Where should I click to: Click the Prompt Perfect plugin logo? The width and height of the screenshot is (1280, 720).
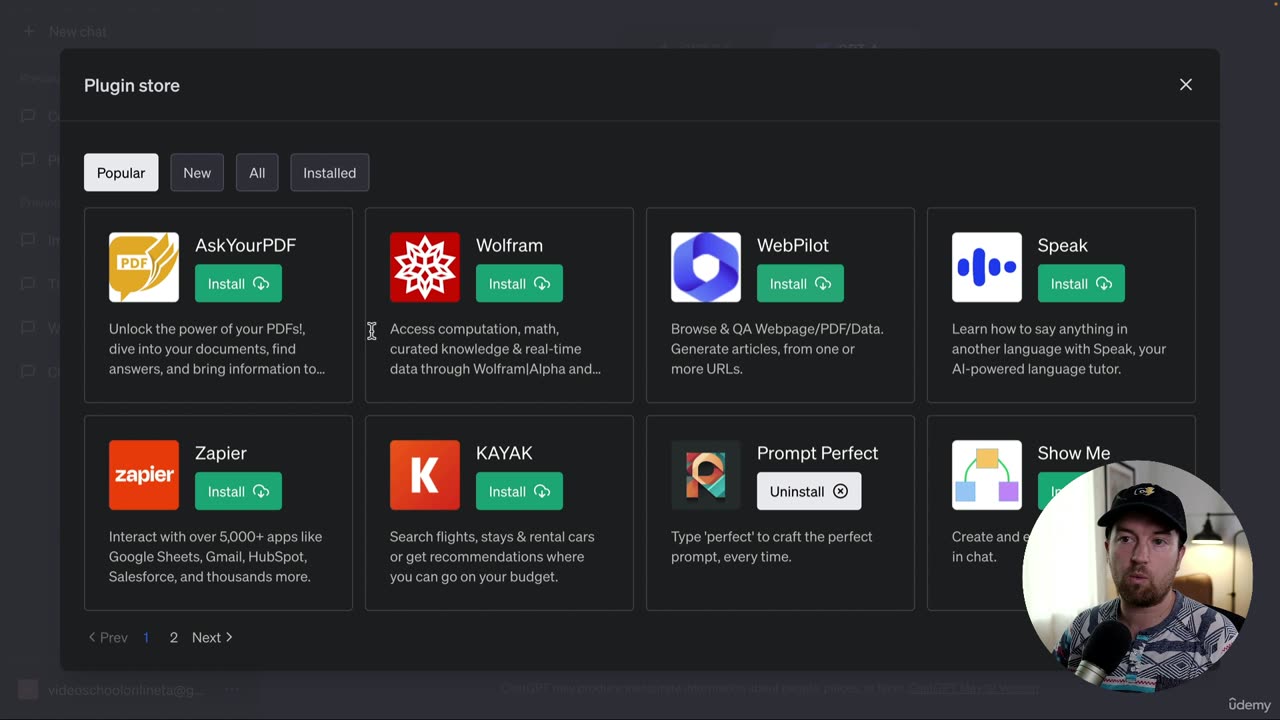pyautogui.click(x=706, y=475)
